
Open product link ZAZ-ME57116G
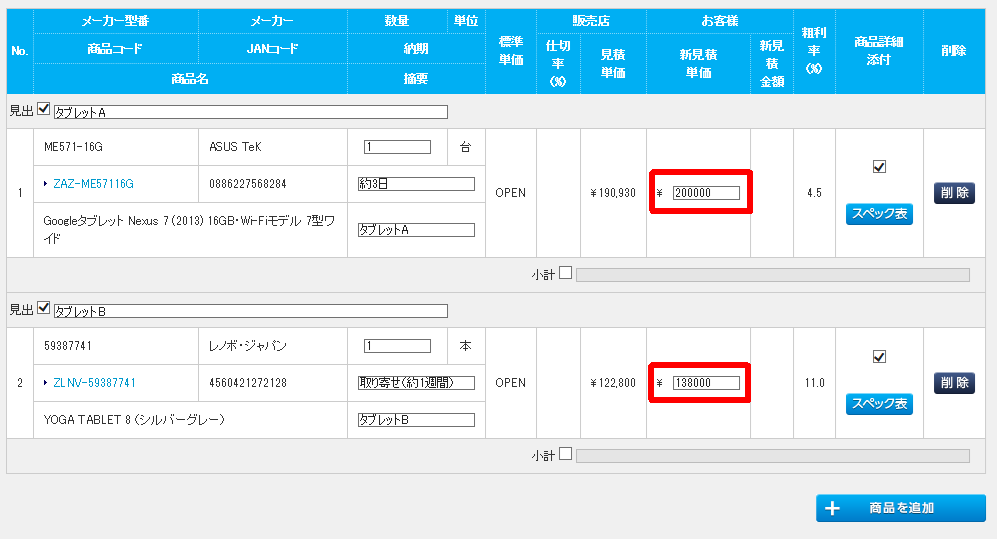coord(93,184)
